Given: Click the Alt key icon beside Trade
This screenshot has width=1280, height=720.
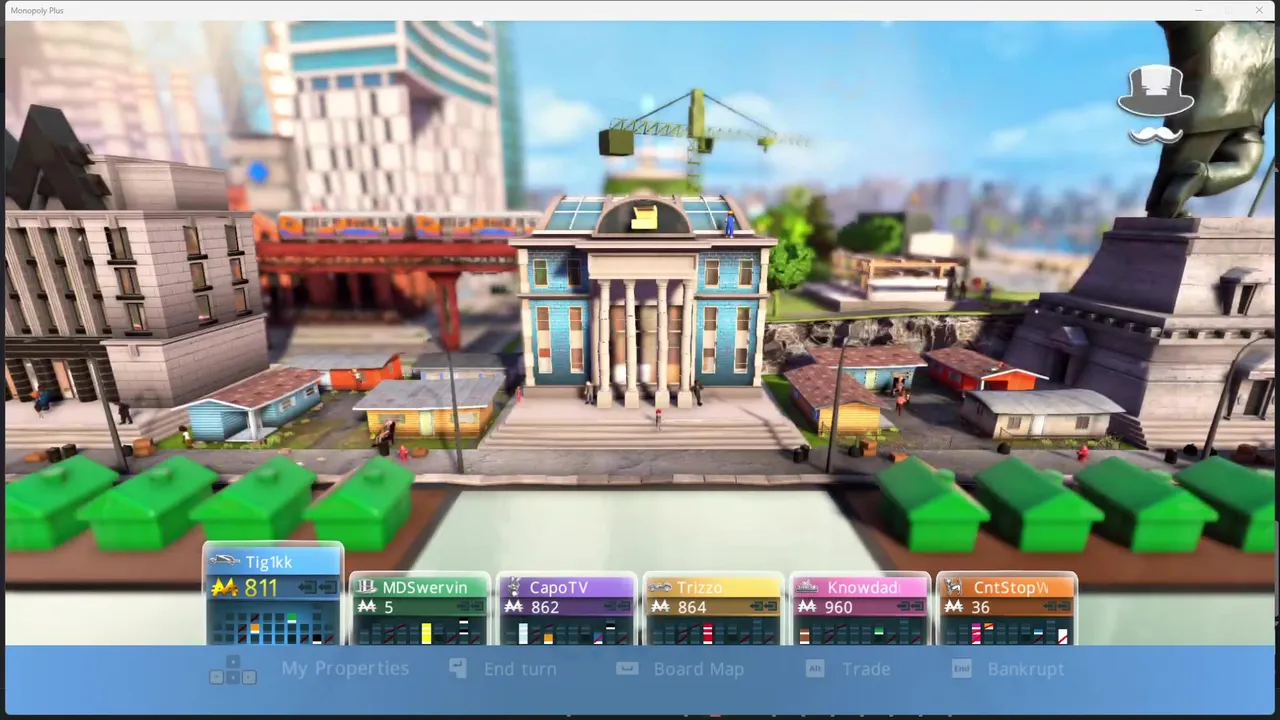Looking at the screenshot, I should pyautogui.click(x=815, y=668).
